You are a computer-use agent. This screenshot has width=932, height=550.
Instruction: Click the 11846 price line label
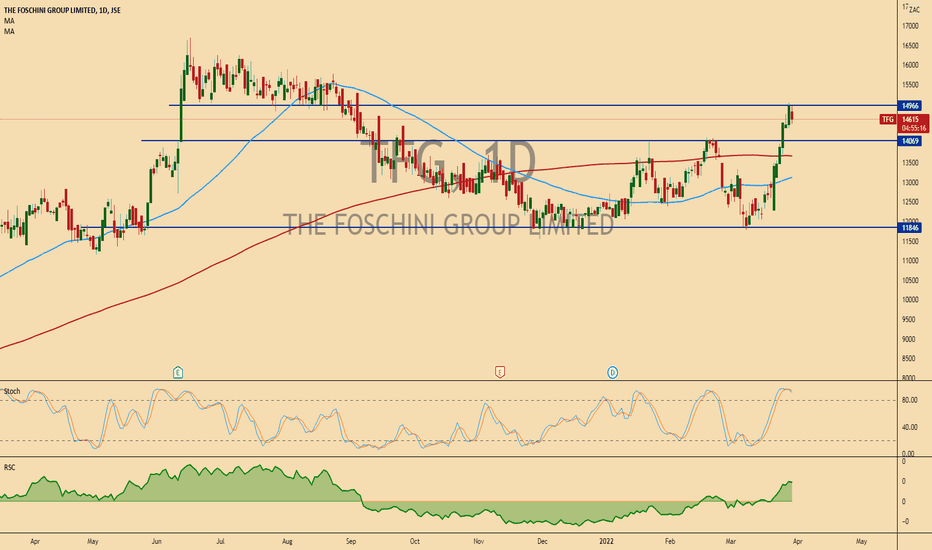click(910, 228)
